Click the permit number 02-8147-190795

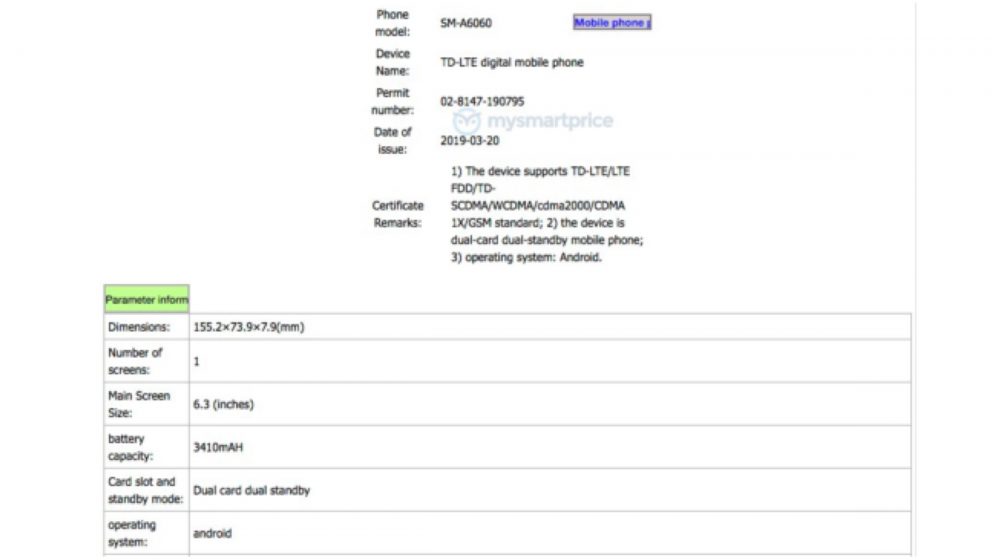point(482,101)
